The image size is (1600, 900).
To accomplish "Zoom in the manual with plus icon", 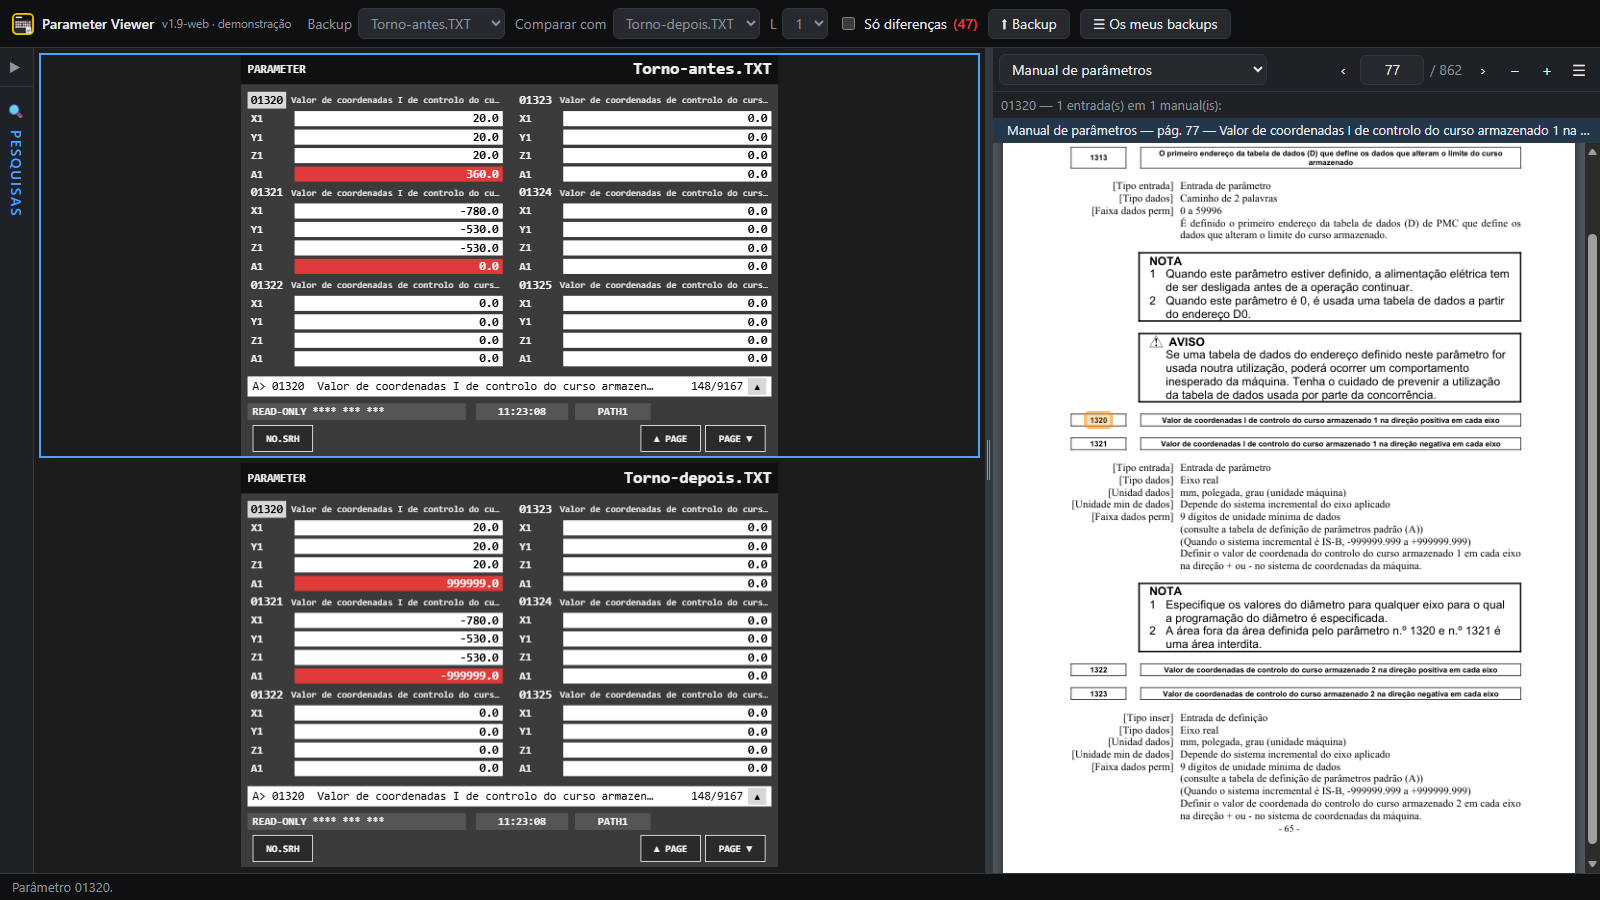I will coord(1547,71).
